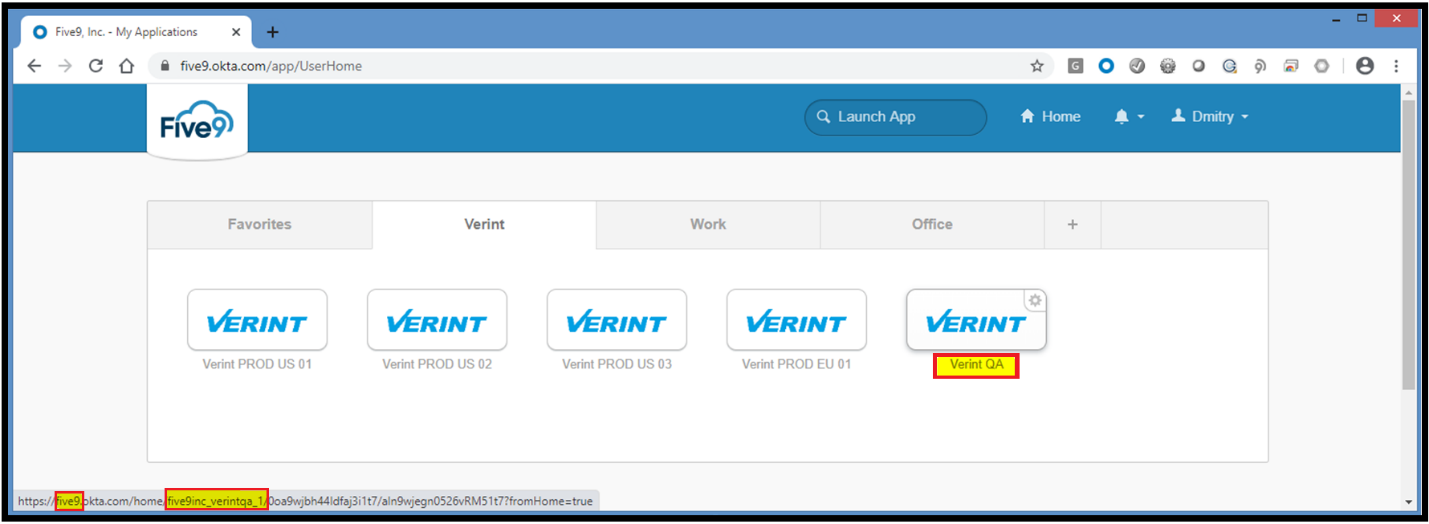1429x524 pixels.
Task: Click the Verint PROD EU 01 label
Action: pos(796,364)
